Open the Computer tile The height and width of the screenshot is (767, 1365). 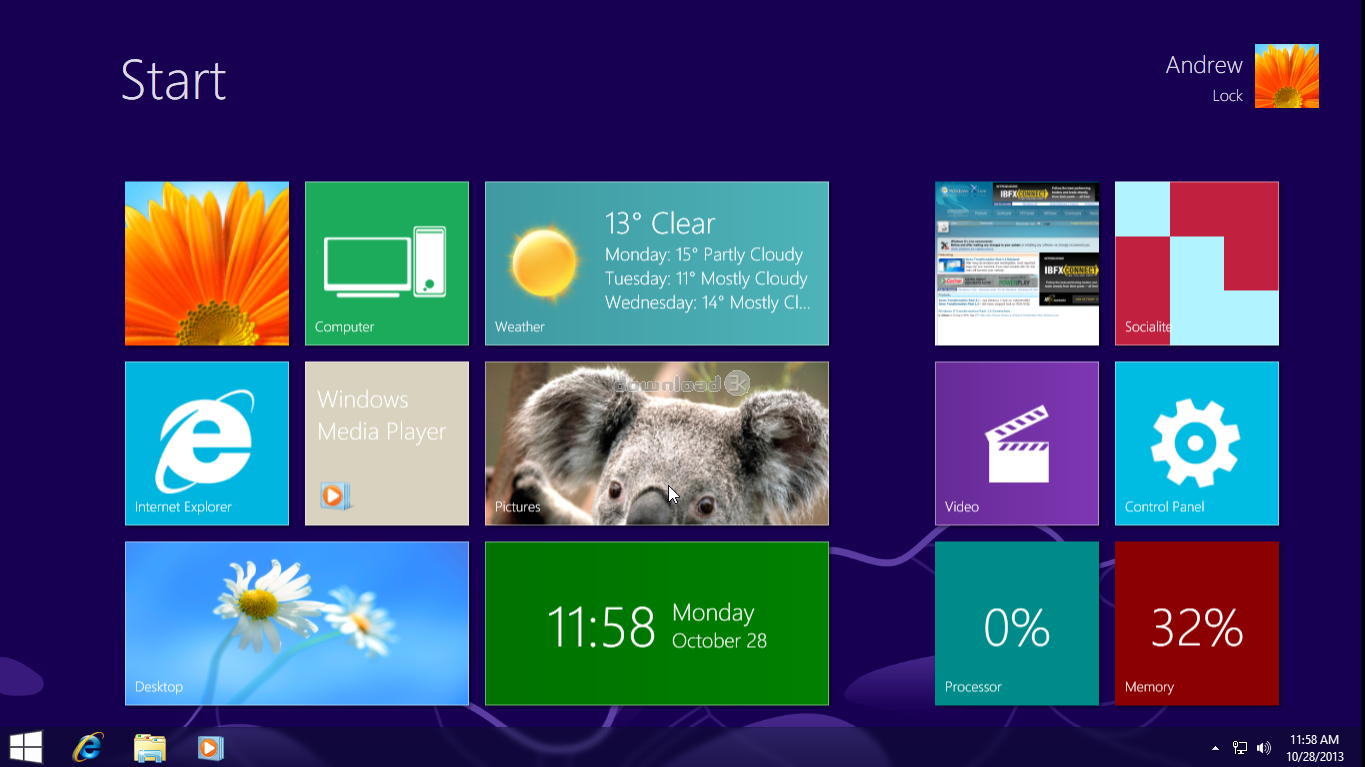tap(386, 263)
